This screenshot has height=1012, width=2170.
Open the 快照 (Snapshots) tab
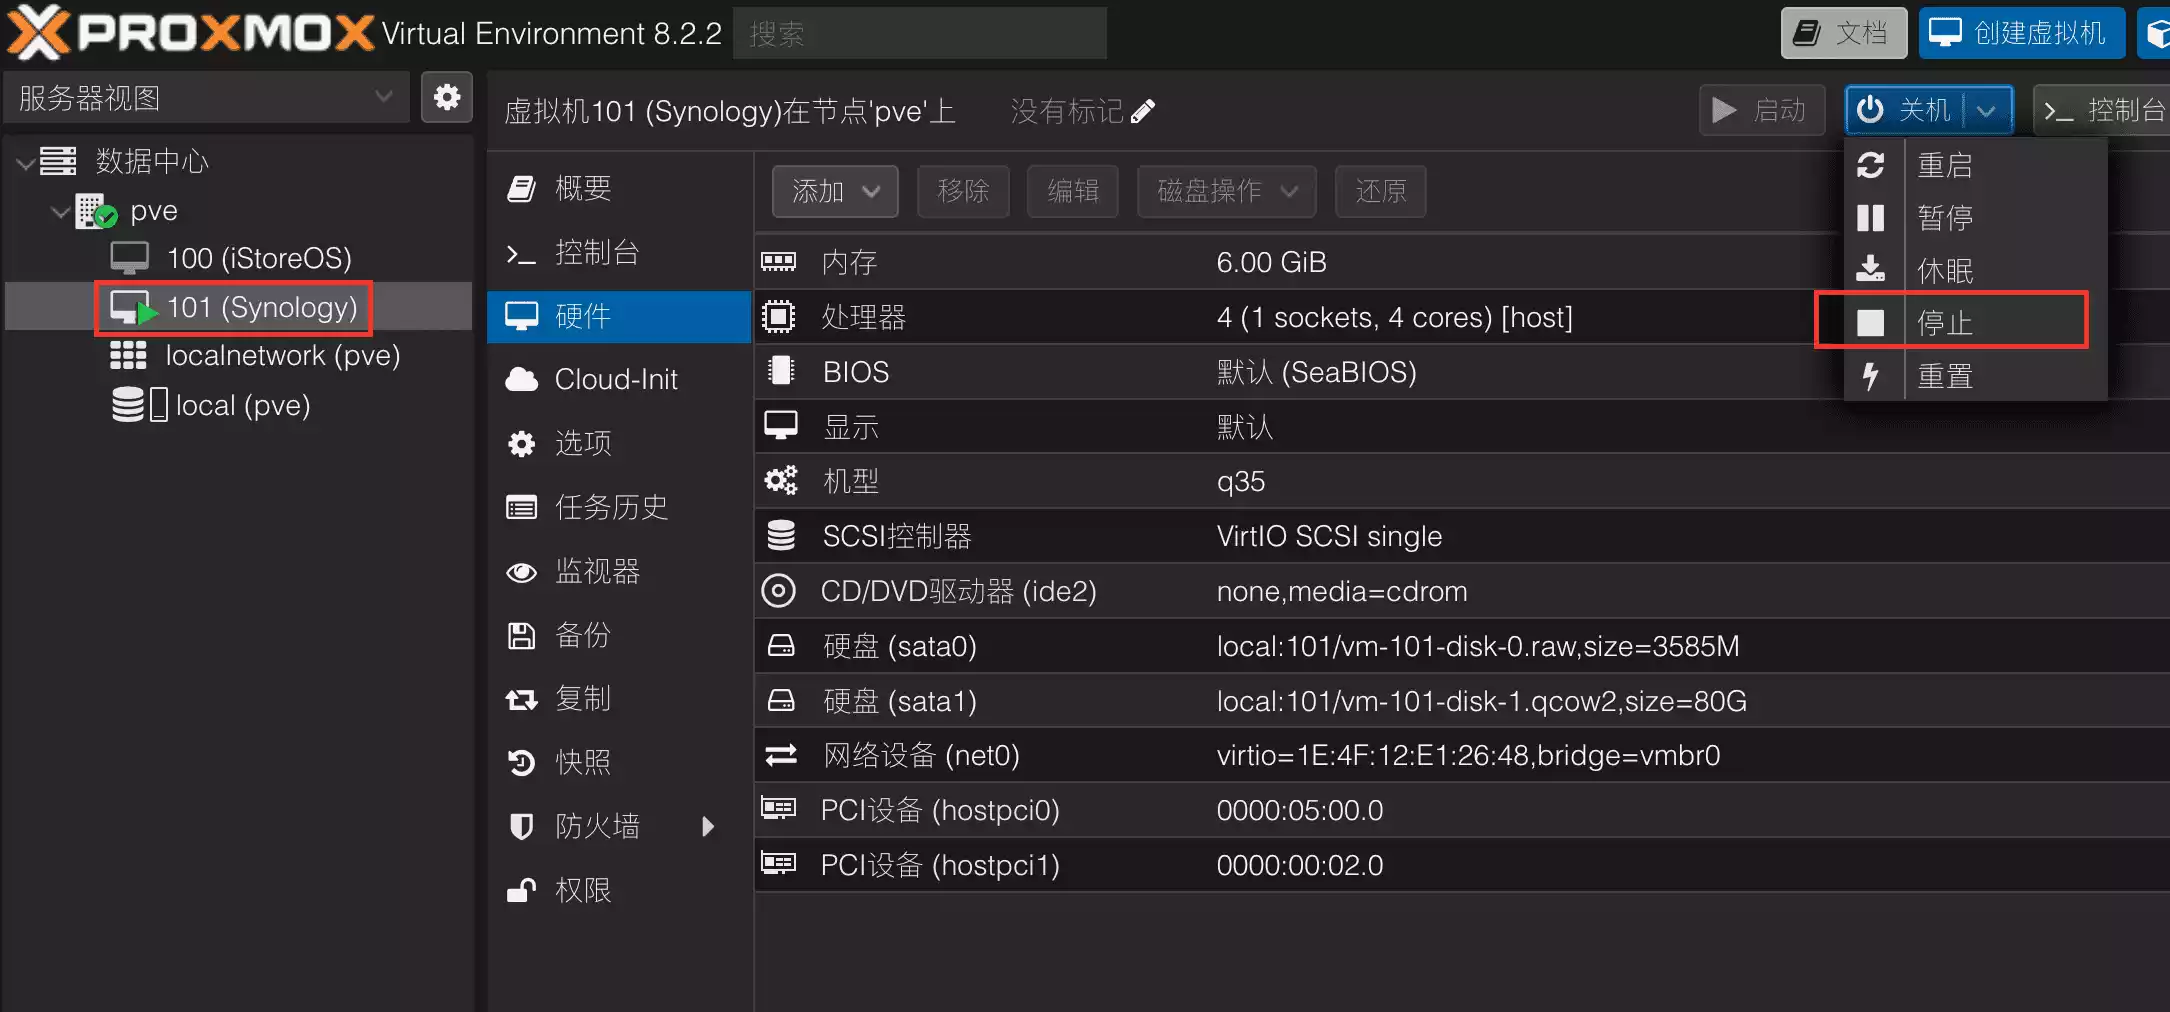point(582,762)
